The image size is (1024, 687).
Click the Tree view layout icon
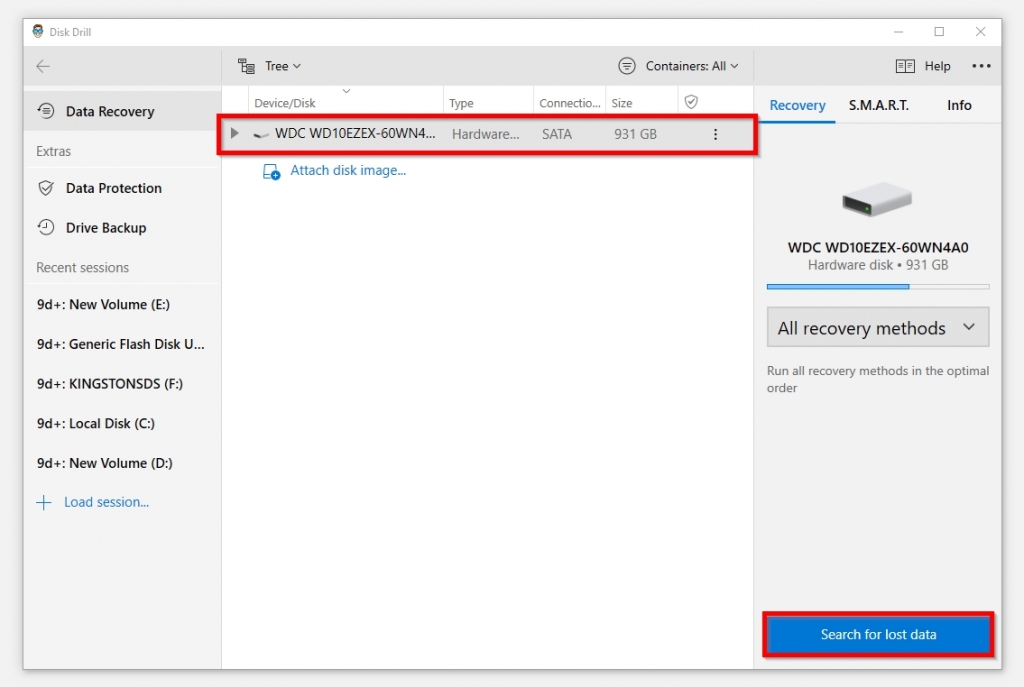(246, 65)
